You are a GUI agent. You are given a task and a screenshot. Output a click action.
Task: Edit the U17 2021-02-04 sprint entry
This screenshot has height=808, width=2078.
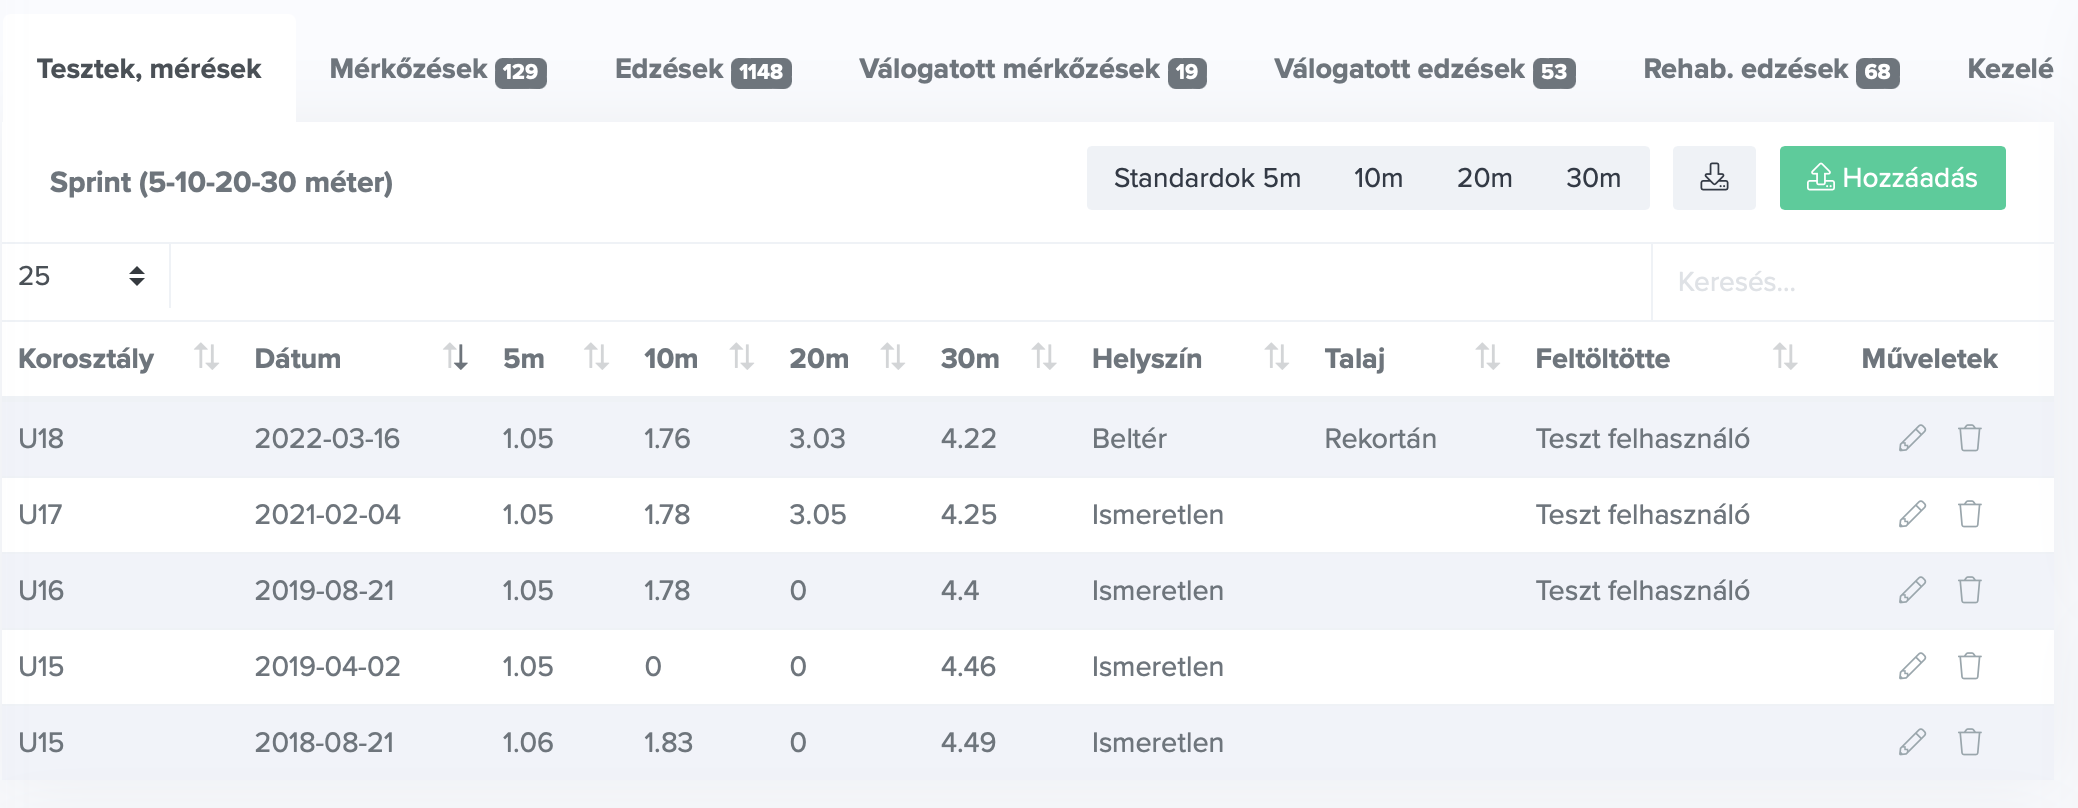(1912, 514)
